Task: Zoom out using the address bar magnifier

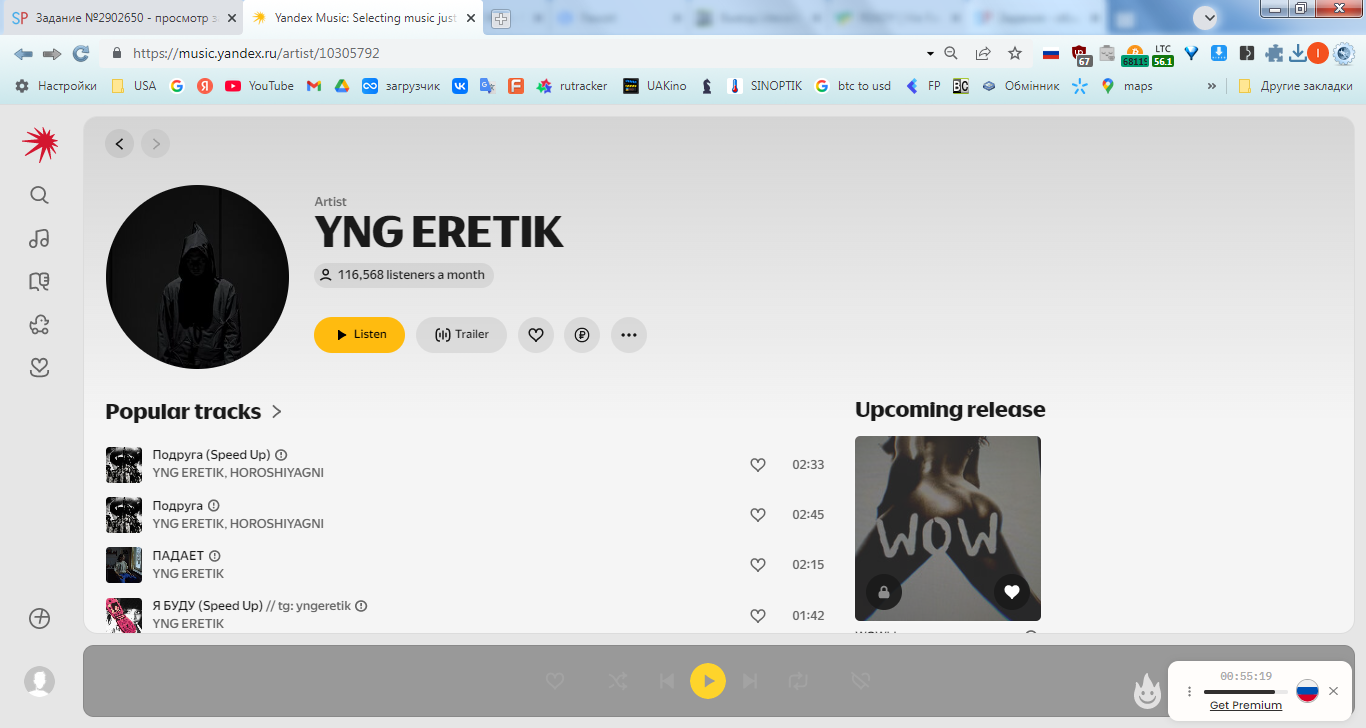Action: click(952, 53)
